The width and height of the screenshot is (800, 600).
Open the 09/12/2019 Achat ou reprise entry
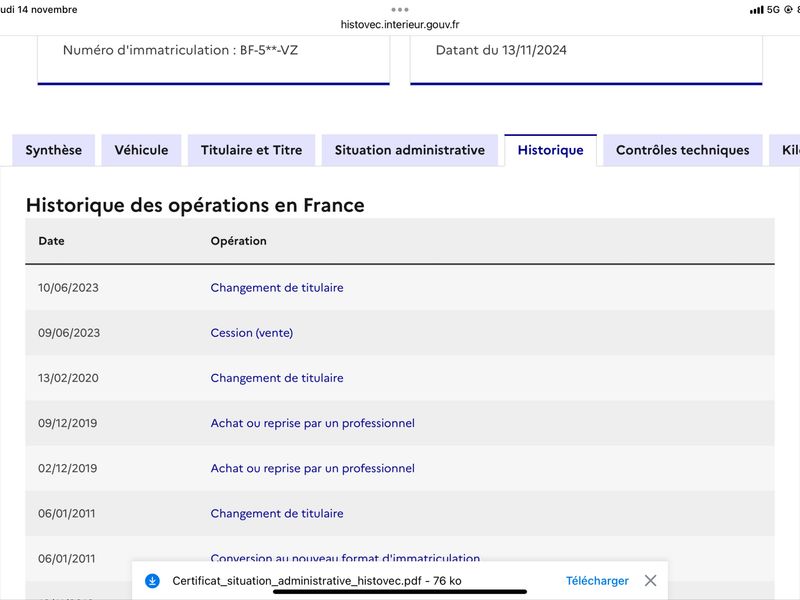point(312,423)
